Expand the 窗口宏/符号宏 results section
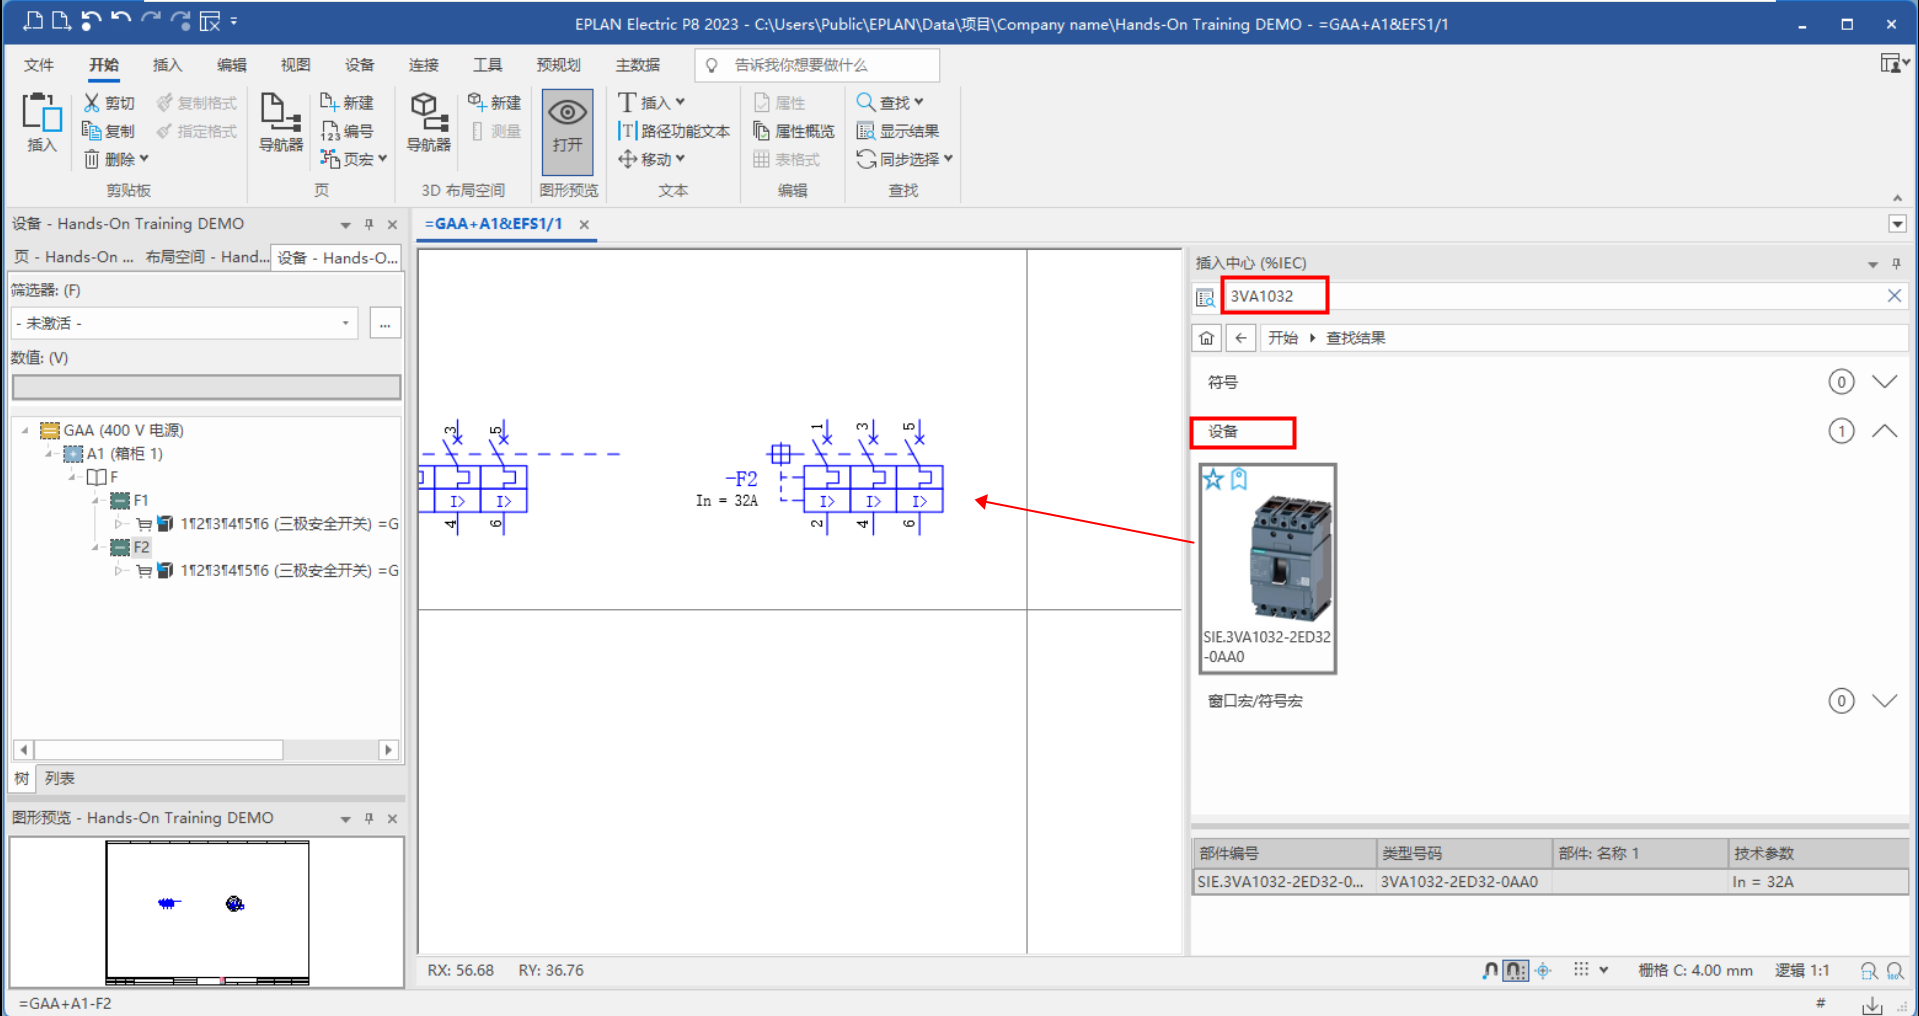This screenshot has width=1919, height=1016. pos(1884,701)
